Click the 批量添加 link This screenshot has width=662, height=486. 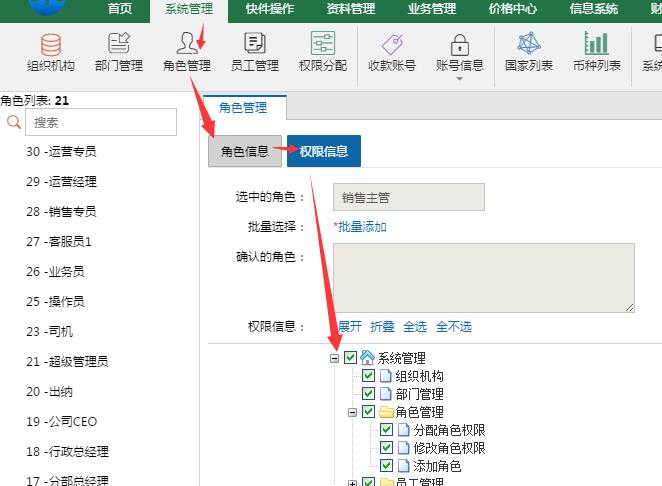coord(360,227)
